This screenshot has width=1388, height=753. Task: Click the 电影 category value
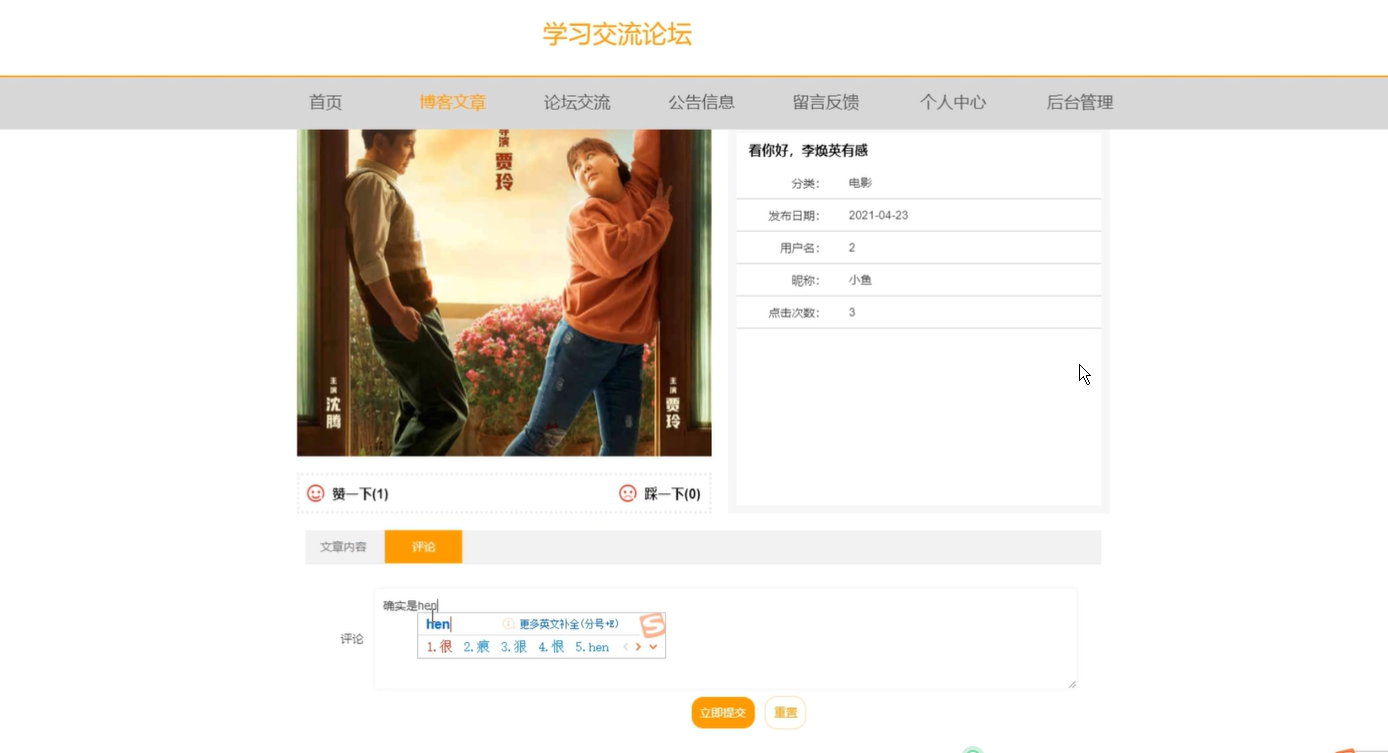860,183
